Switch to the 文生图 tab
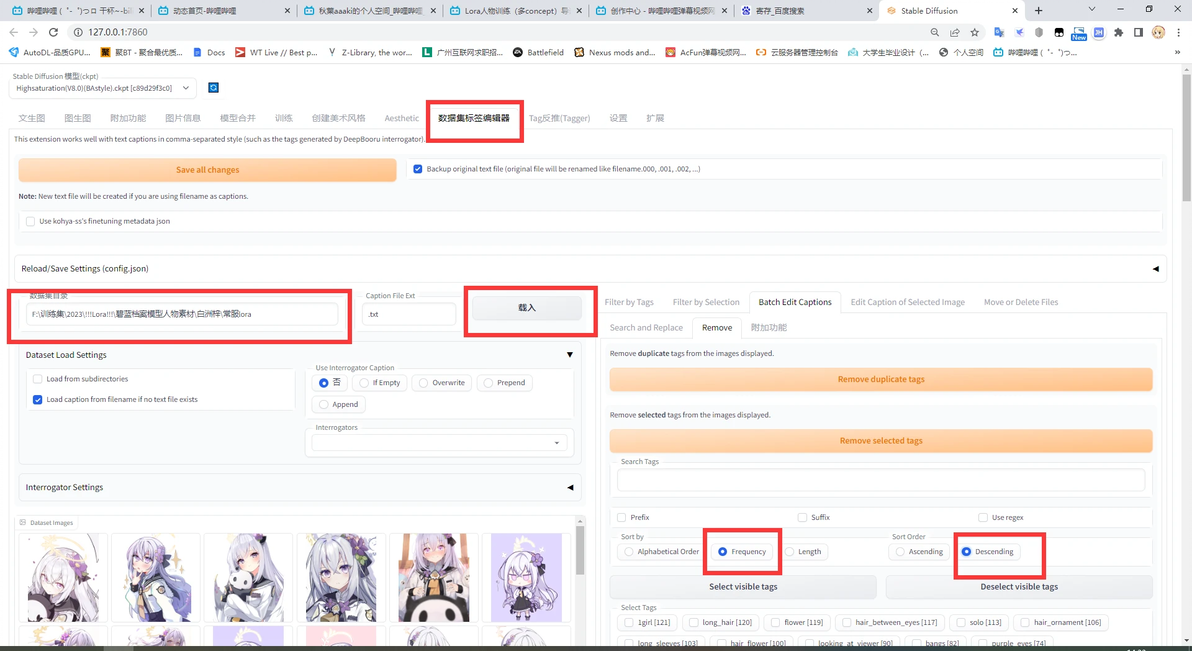The width and height of the screenshot is (1192, 651). (32, 118)
